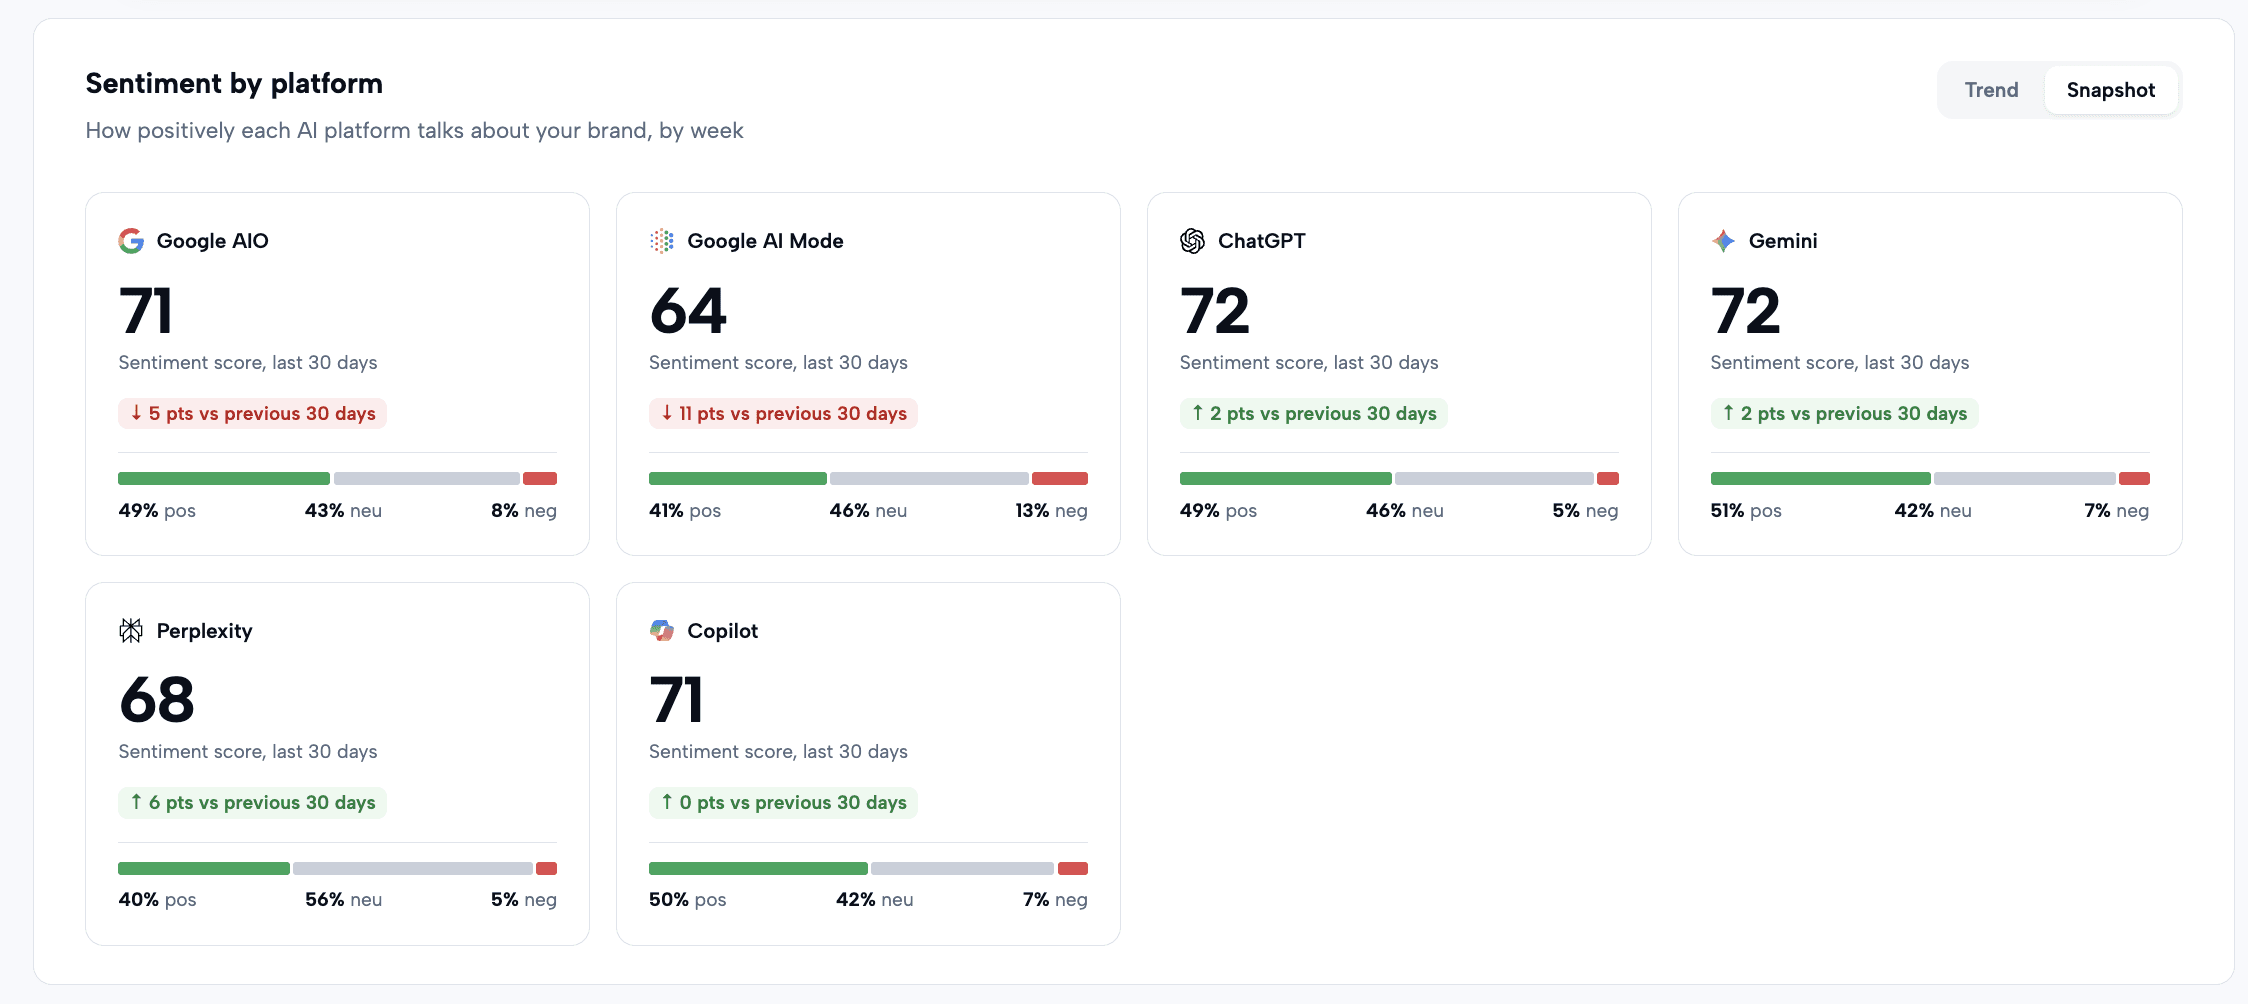This screenshot has height=1004, width=2248.
Task: Click the Perplexity card title text
Action: tap(204, 631)
